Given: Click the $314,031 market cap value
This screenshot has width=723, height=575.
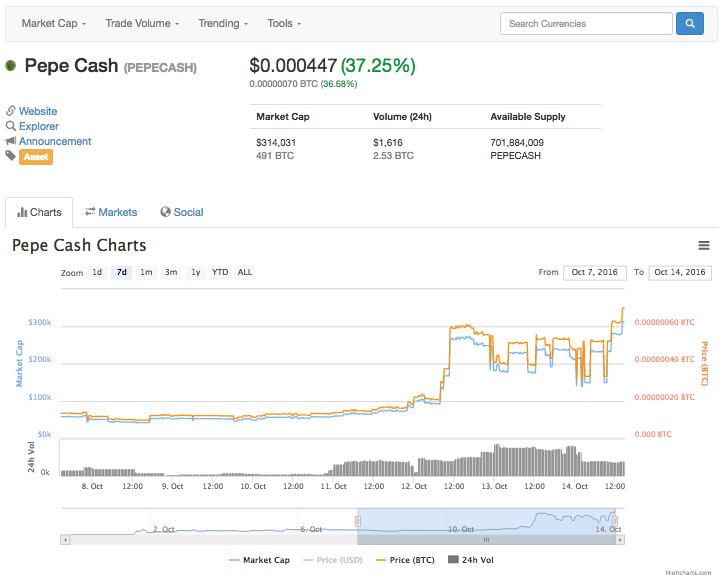Looking at the screenshot, I should [276, 142].
